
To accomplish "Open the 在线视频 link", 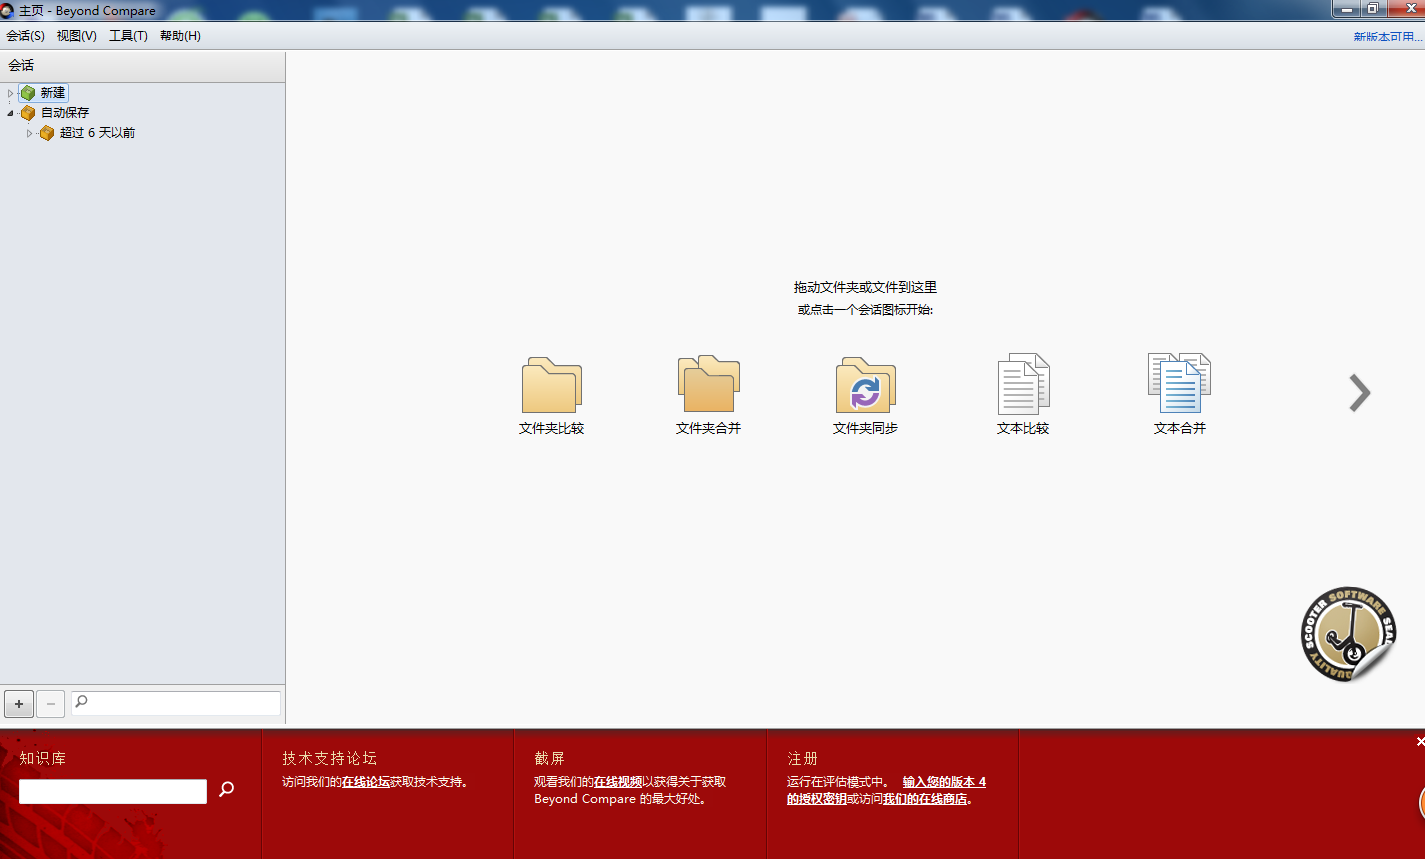I will (x=618, y=782).
